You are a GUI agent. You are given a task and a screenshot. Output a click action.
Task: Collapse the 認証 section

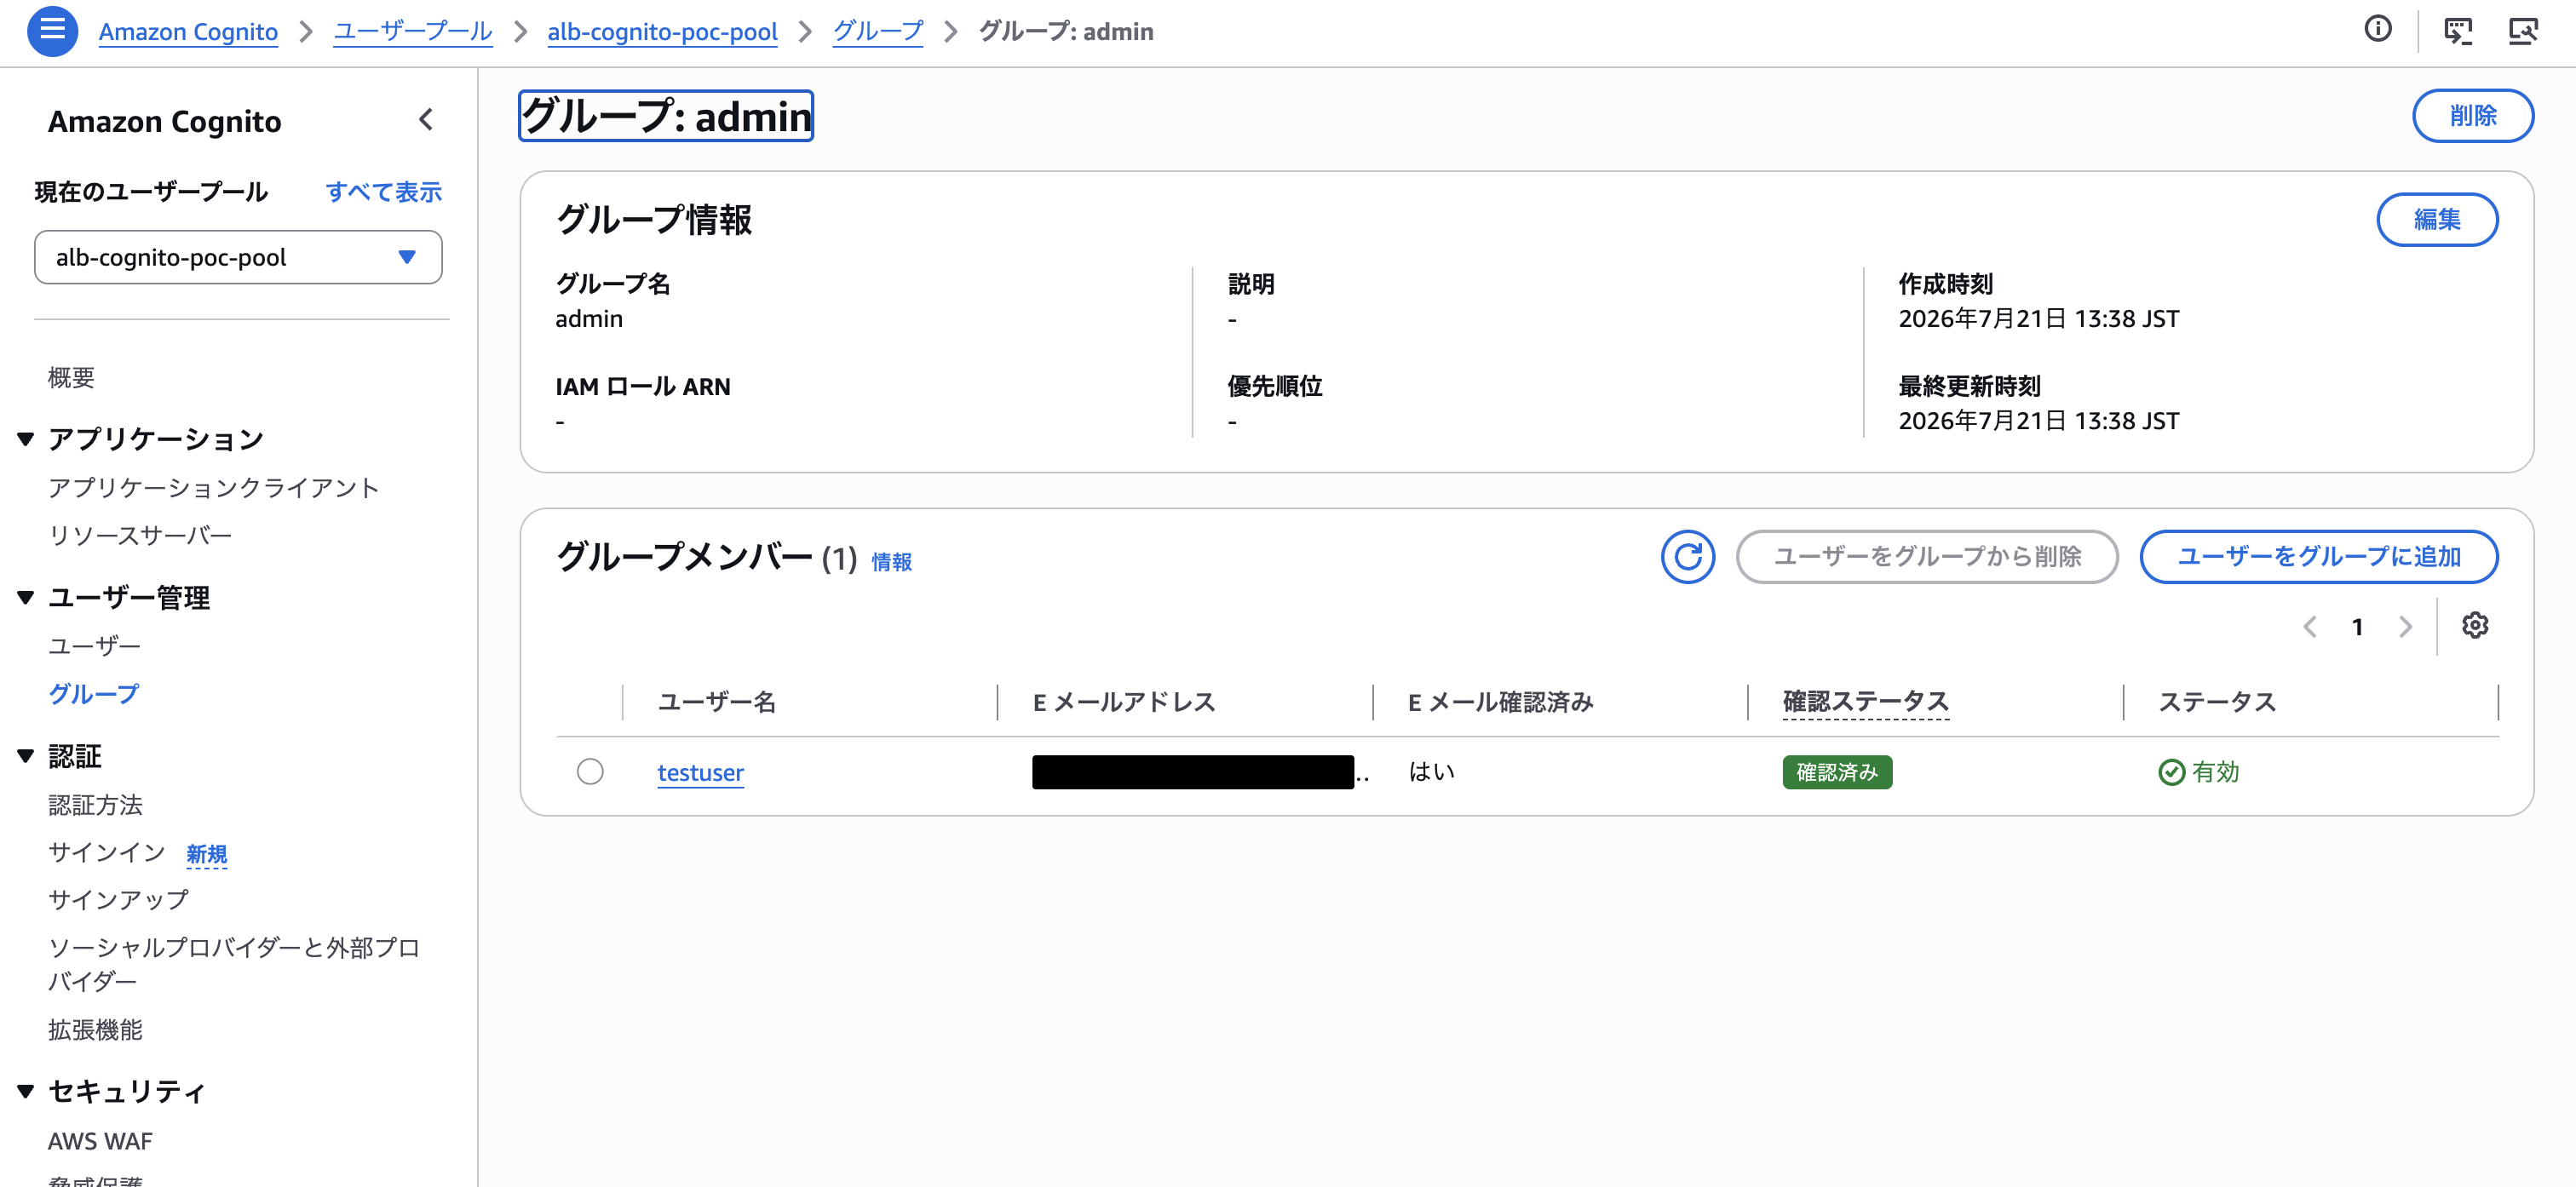[26, 756]
